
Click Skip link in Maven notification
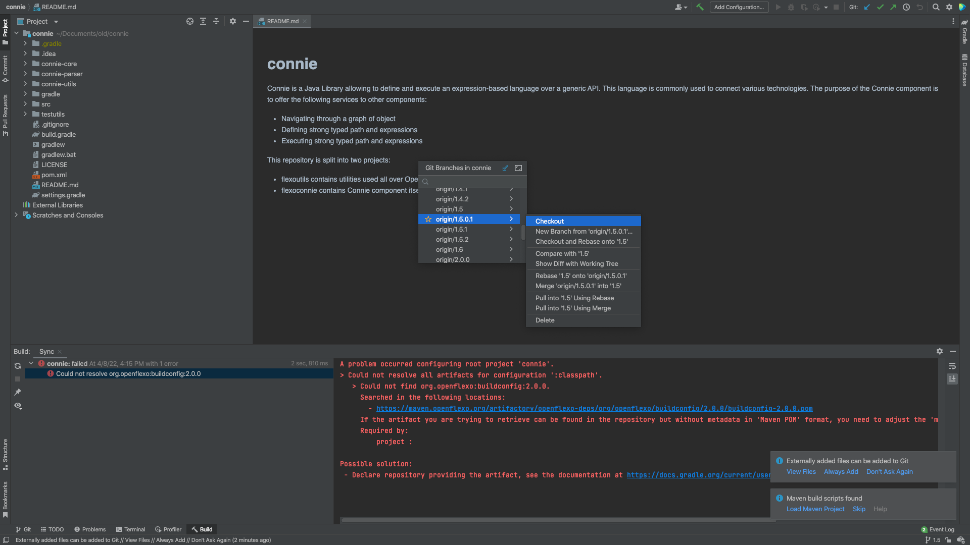[859, 509]
